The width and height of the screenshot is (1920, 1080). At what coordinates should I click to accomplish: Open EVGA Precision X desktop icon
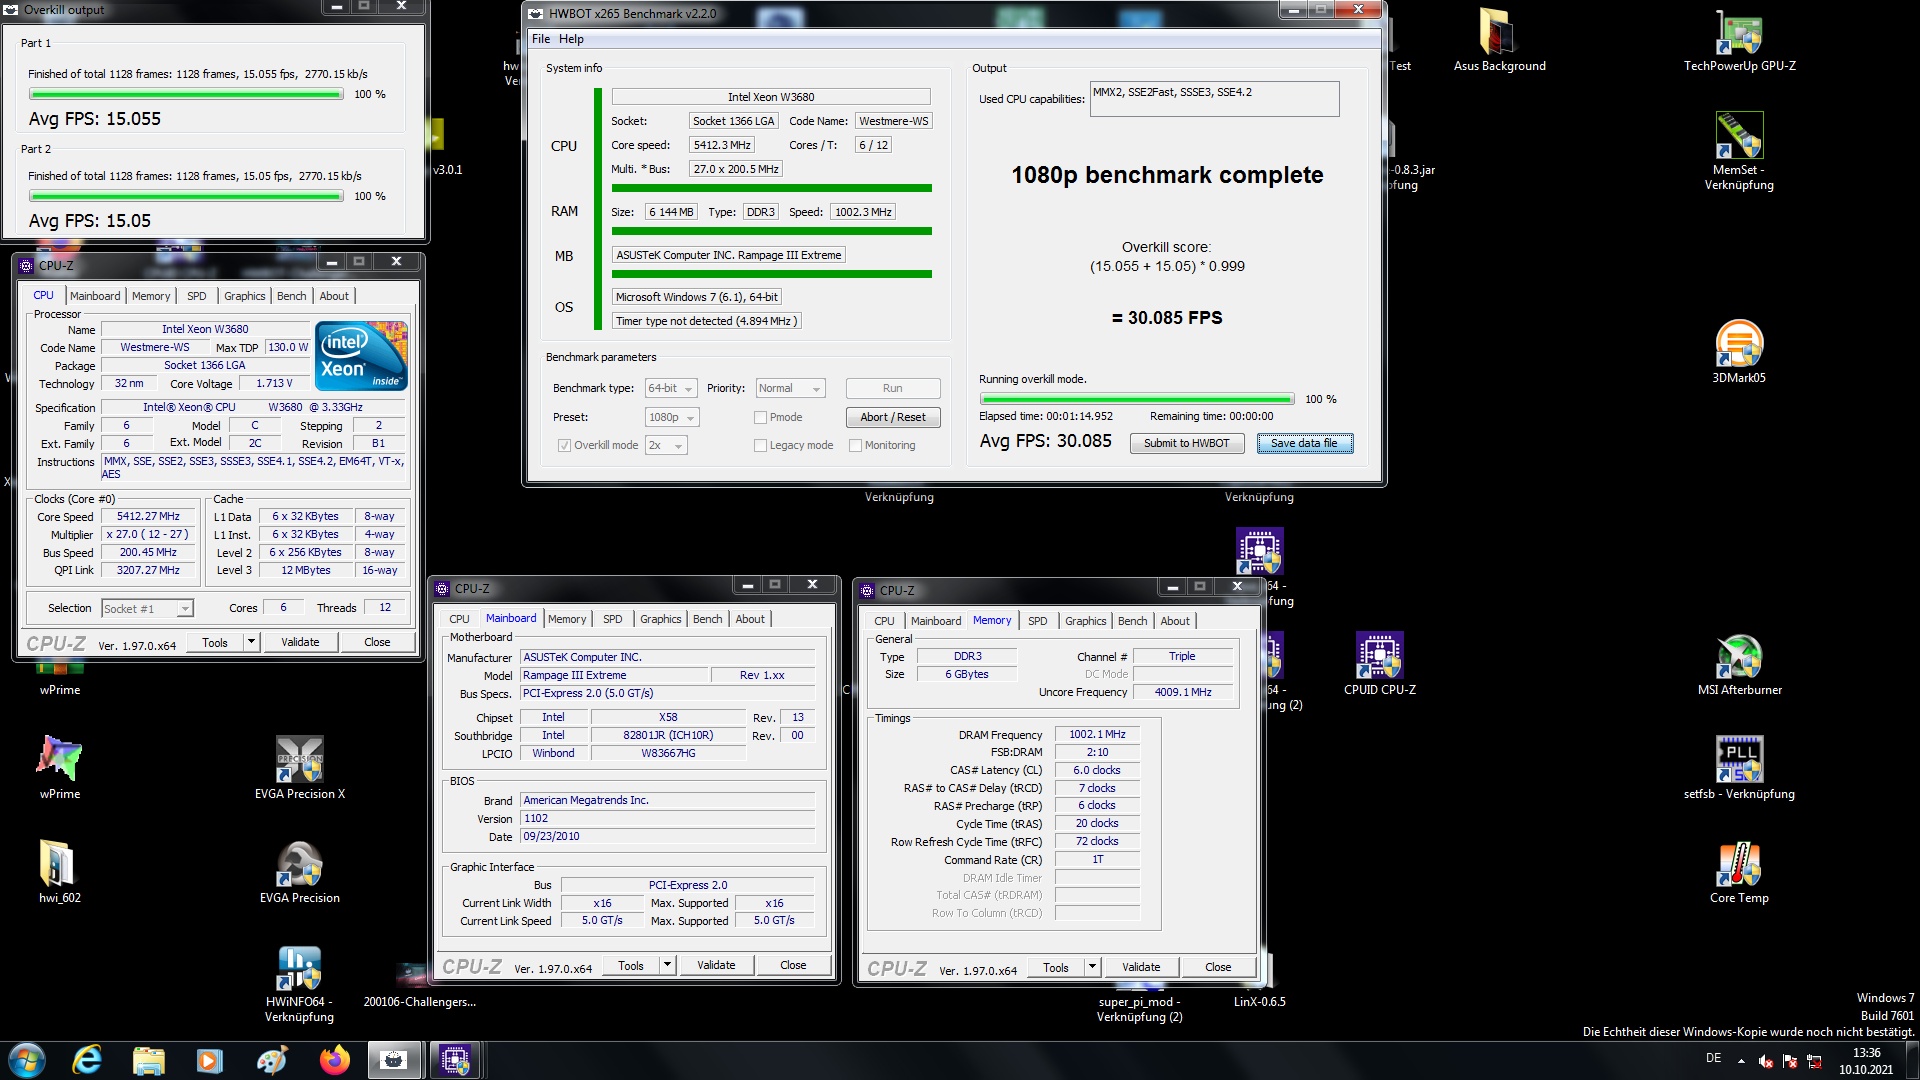pos(299,768)
